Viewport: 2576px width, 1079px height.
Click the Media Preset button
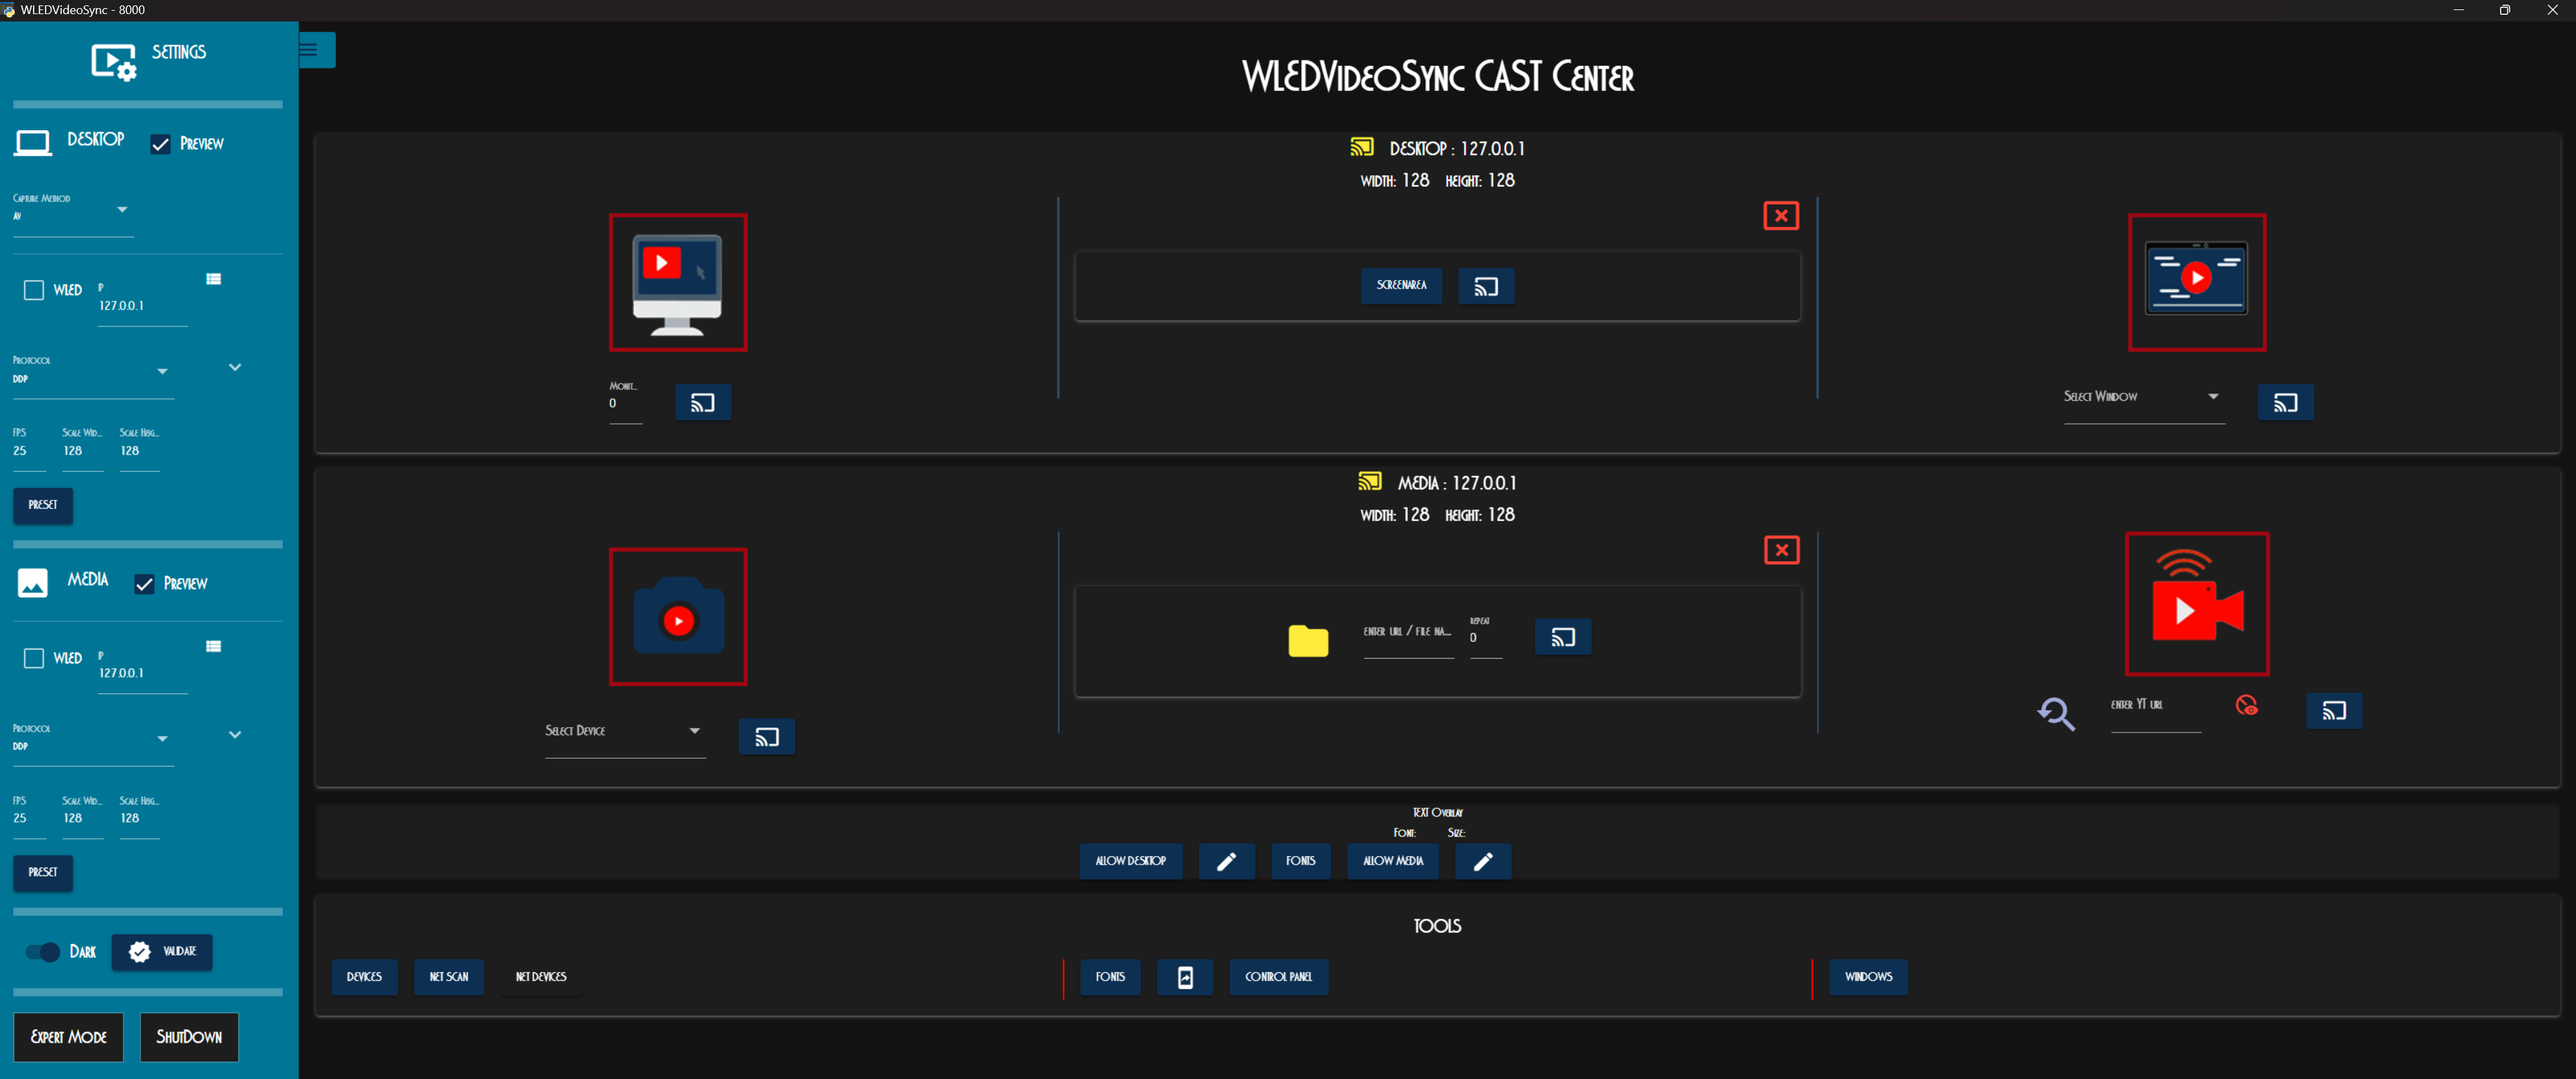click(x=43, y=873)
